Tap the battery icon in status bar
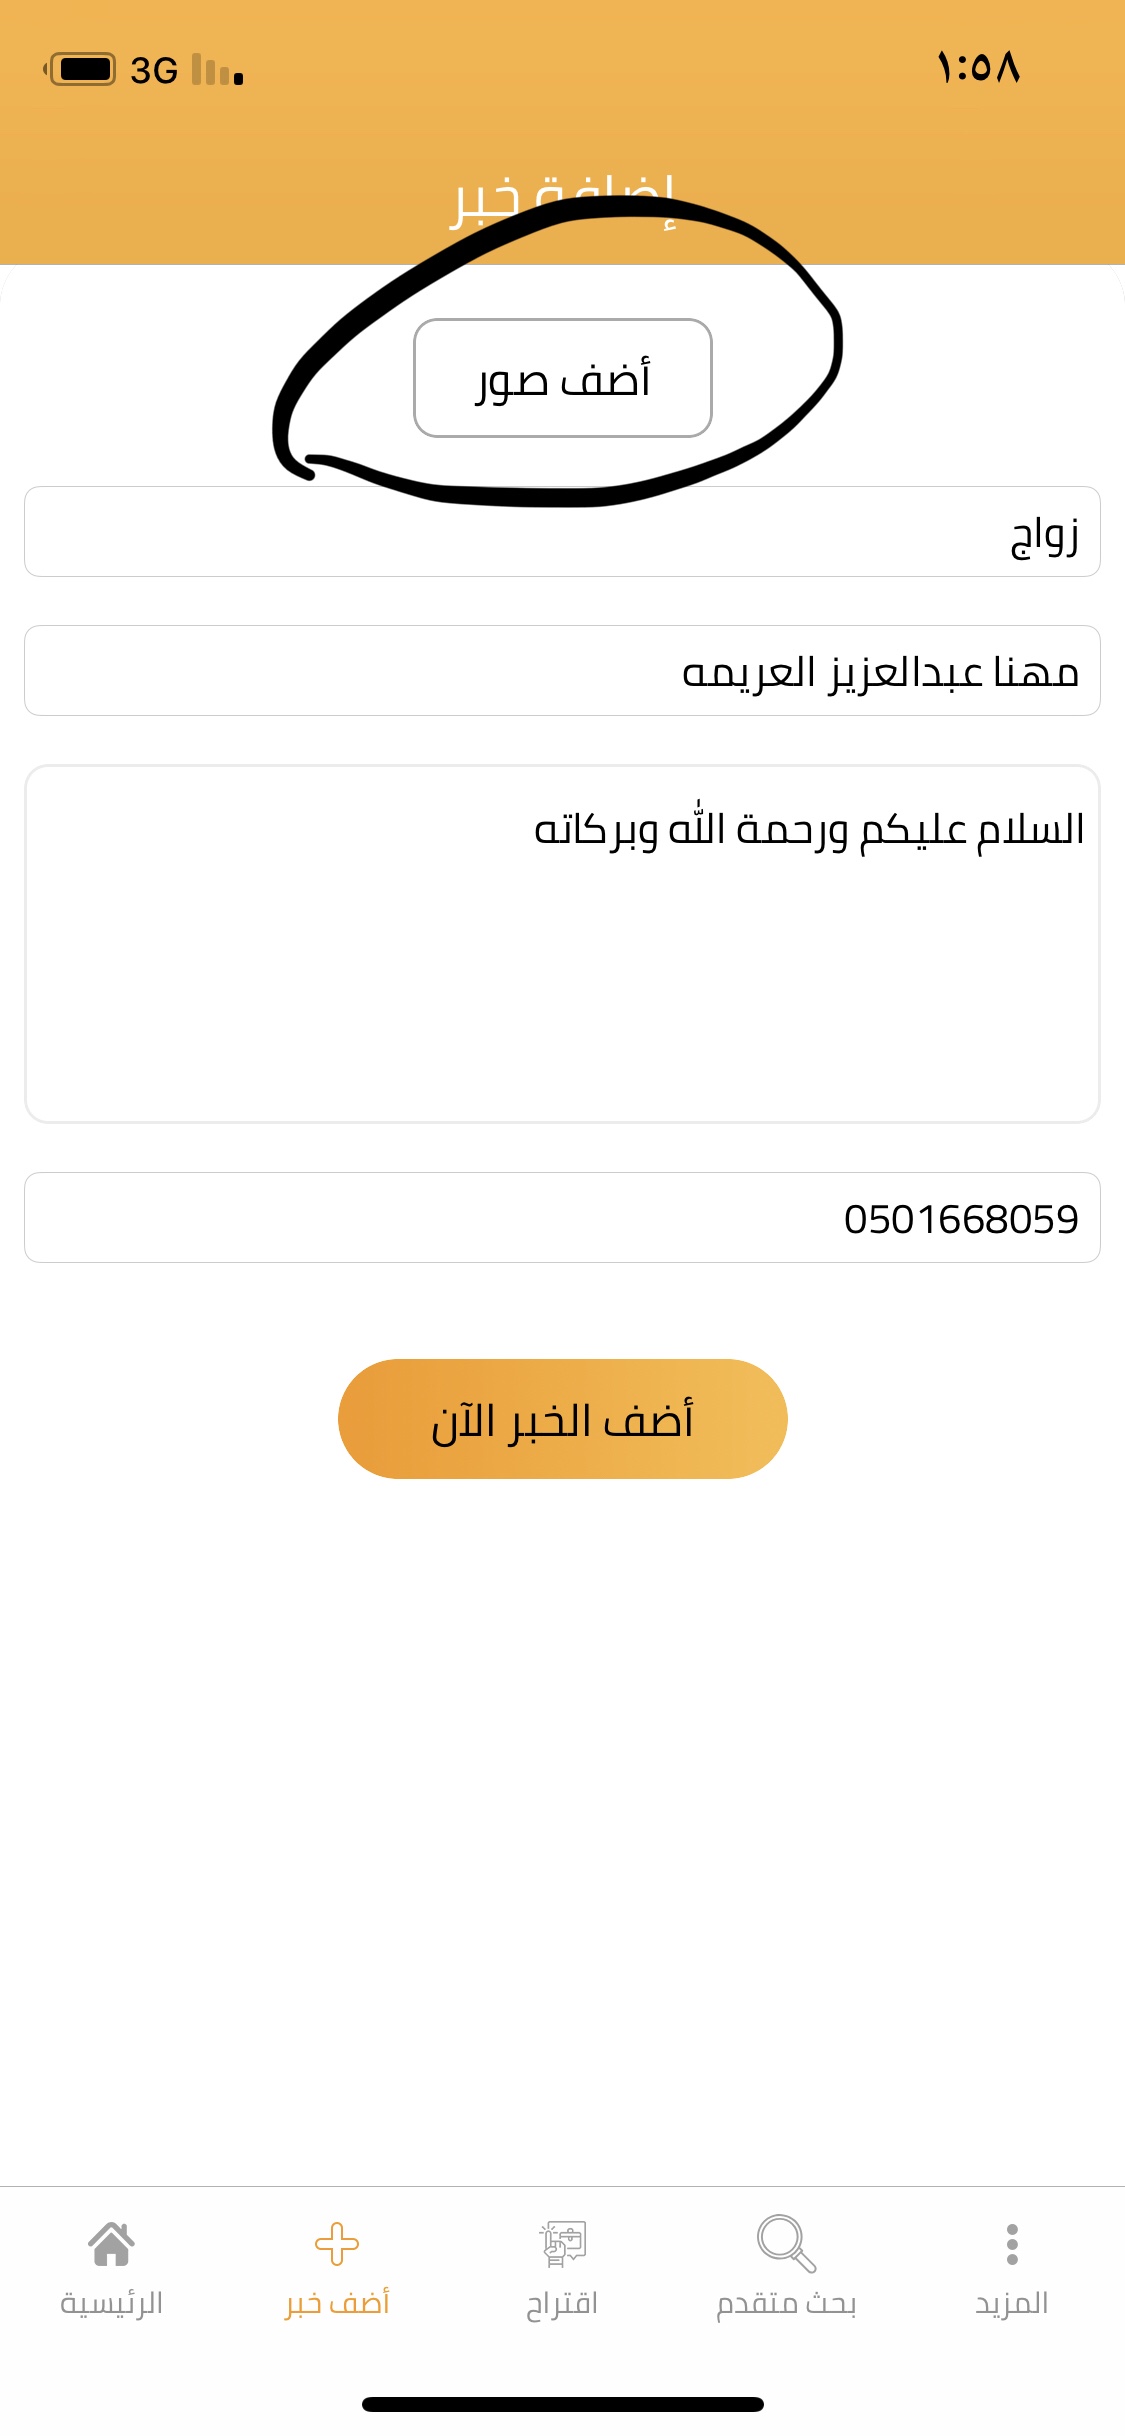 tap(82, 70)
